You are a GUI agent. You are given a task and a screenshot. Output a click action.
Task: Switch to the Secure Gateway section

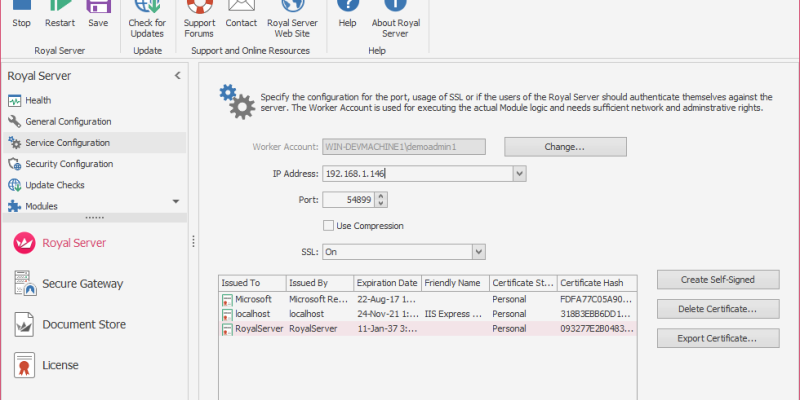coord(82,284)
